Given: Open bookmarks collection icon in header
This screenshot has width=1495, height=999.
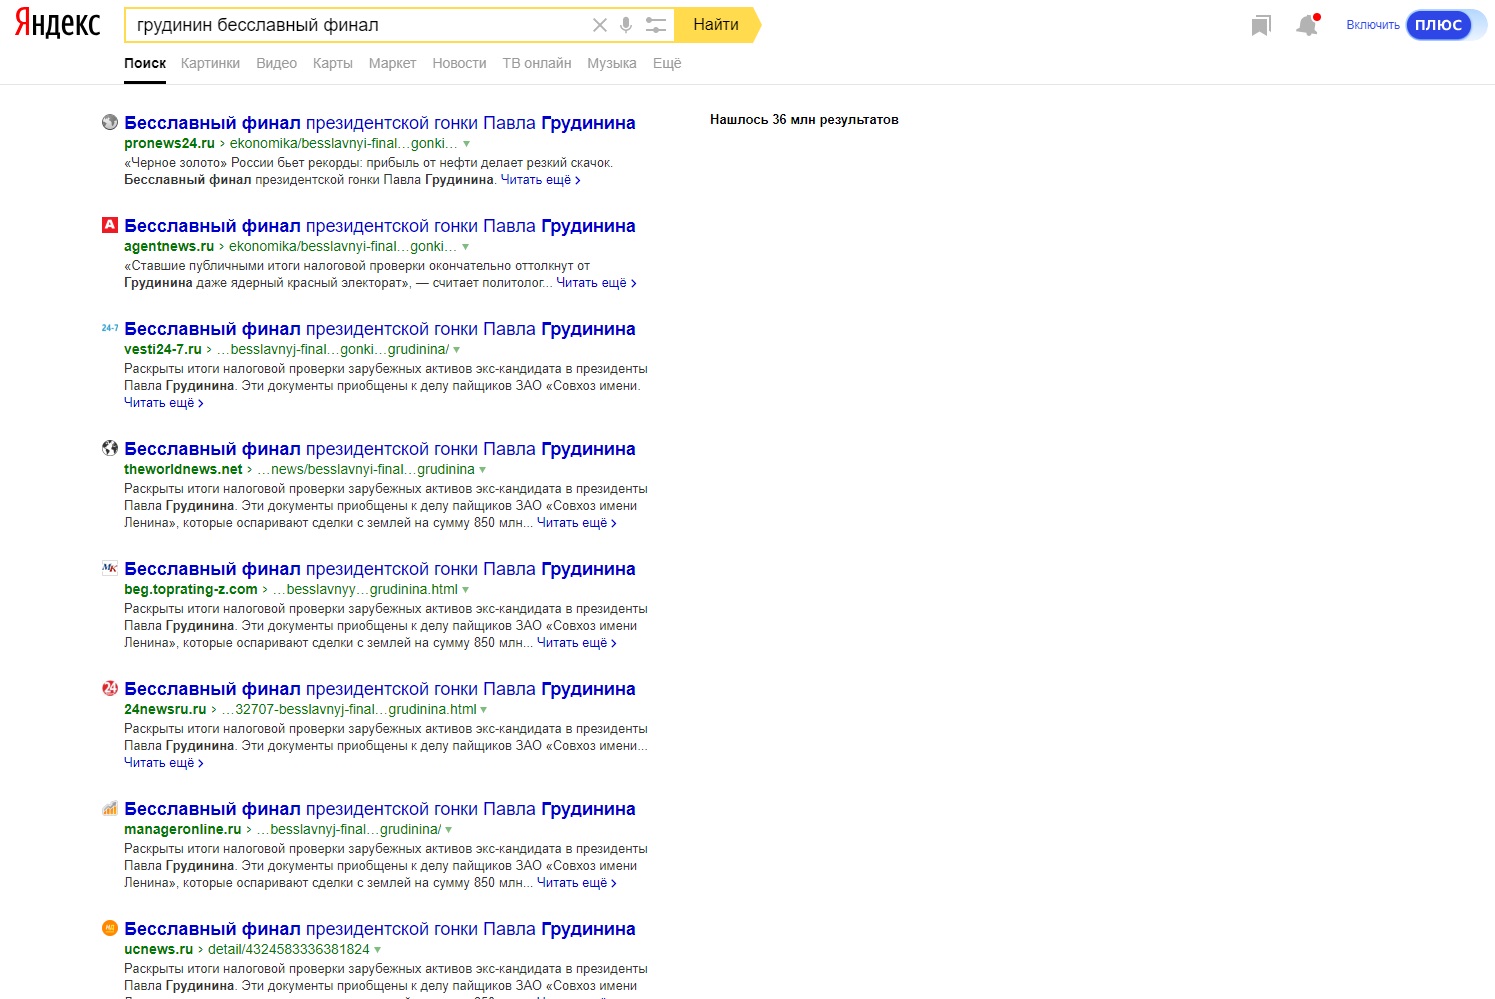Looking at the screenshot, I should (x=1261, y=25).
